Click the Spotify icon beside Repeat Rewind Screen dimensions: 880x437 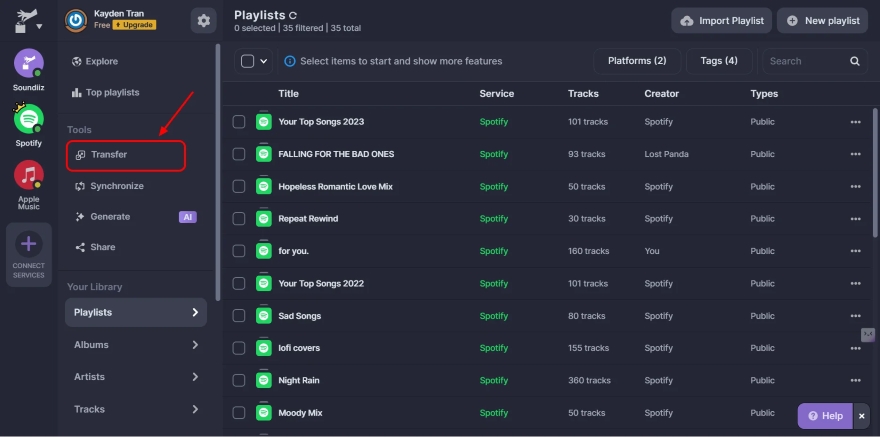pyautogui.click(x=264, y=218)
